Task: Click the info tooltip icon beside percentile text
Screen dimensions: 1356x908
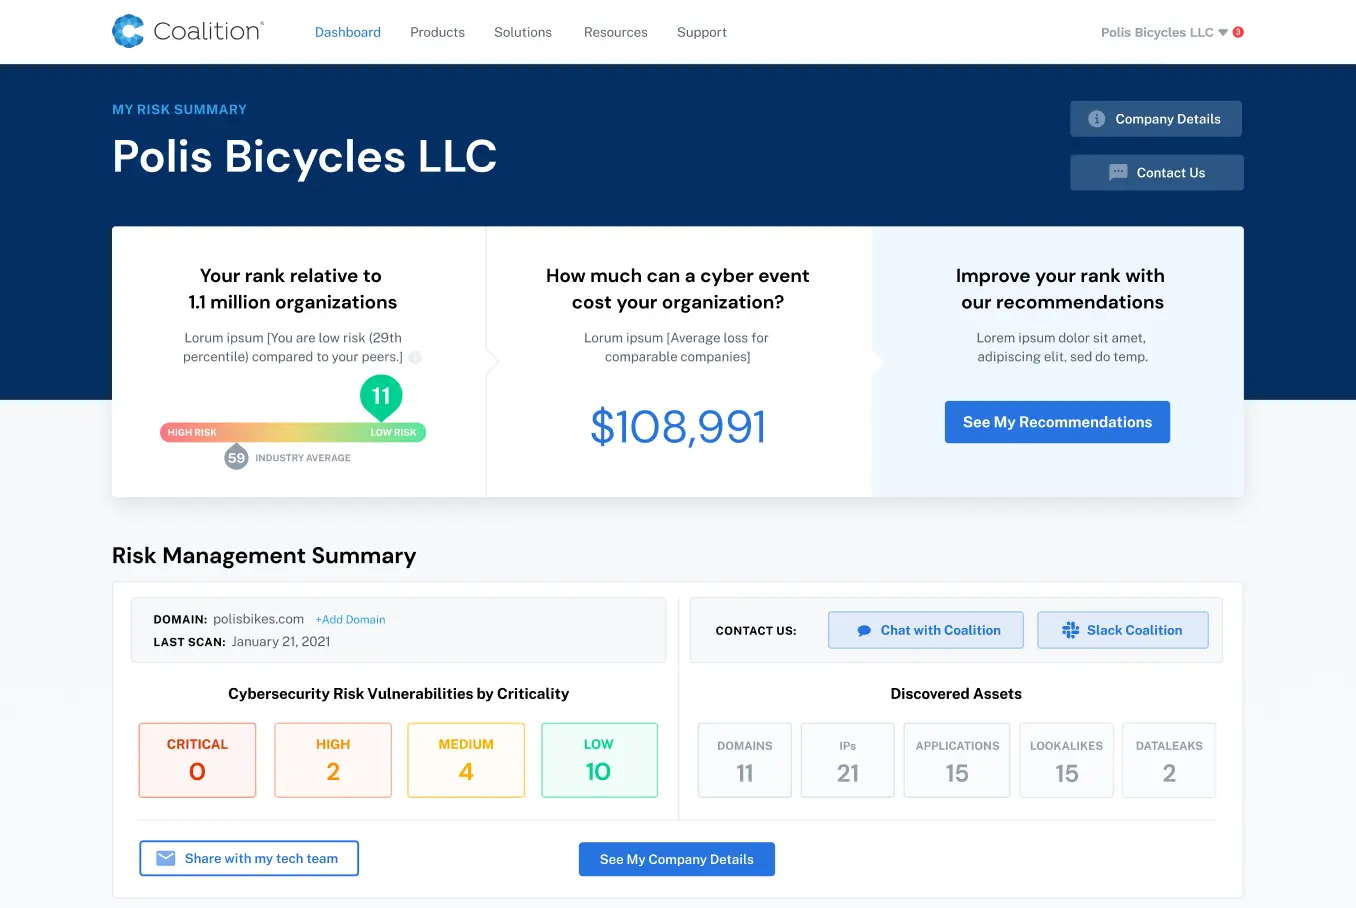Action: click(415, 357)
